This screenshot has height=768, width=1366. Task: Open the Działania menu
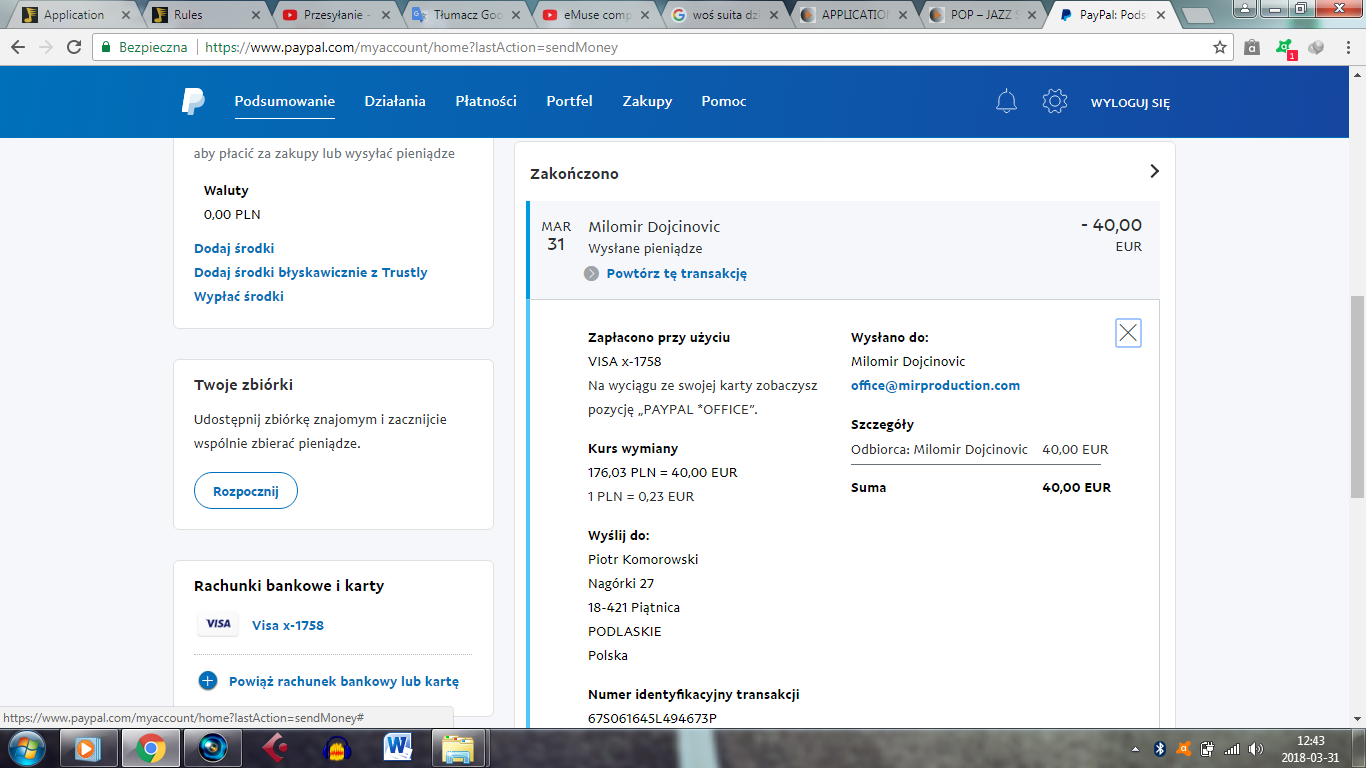tap(395, 101)
